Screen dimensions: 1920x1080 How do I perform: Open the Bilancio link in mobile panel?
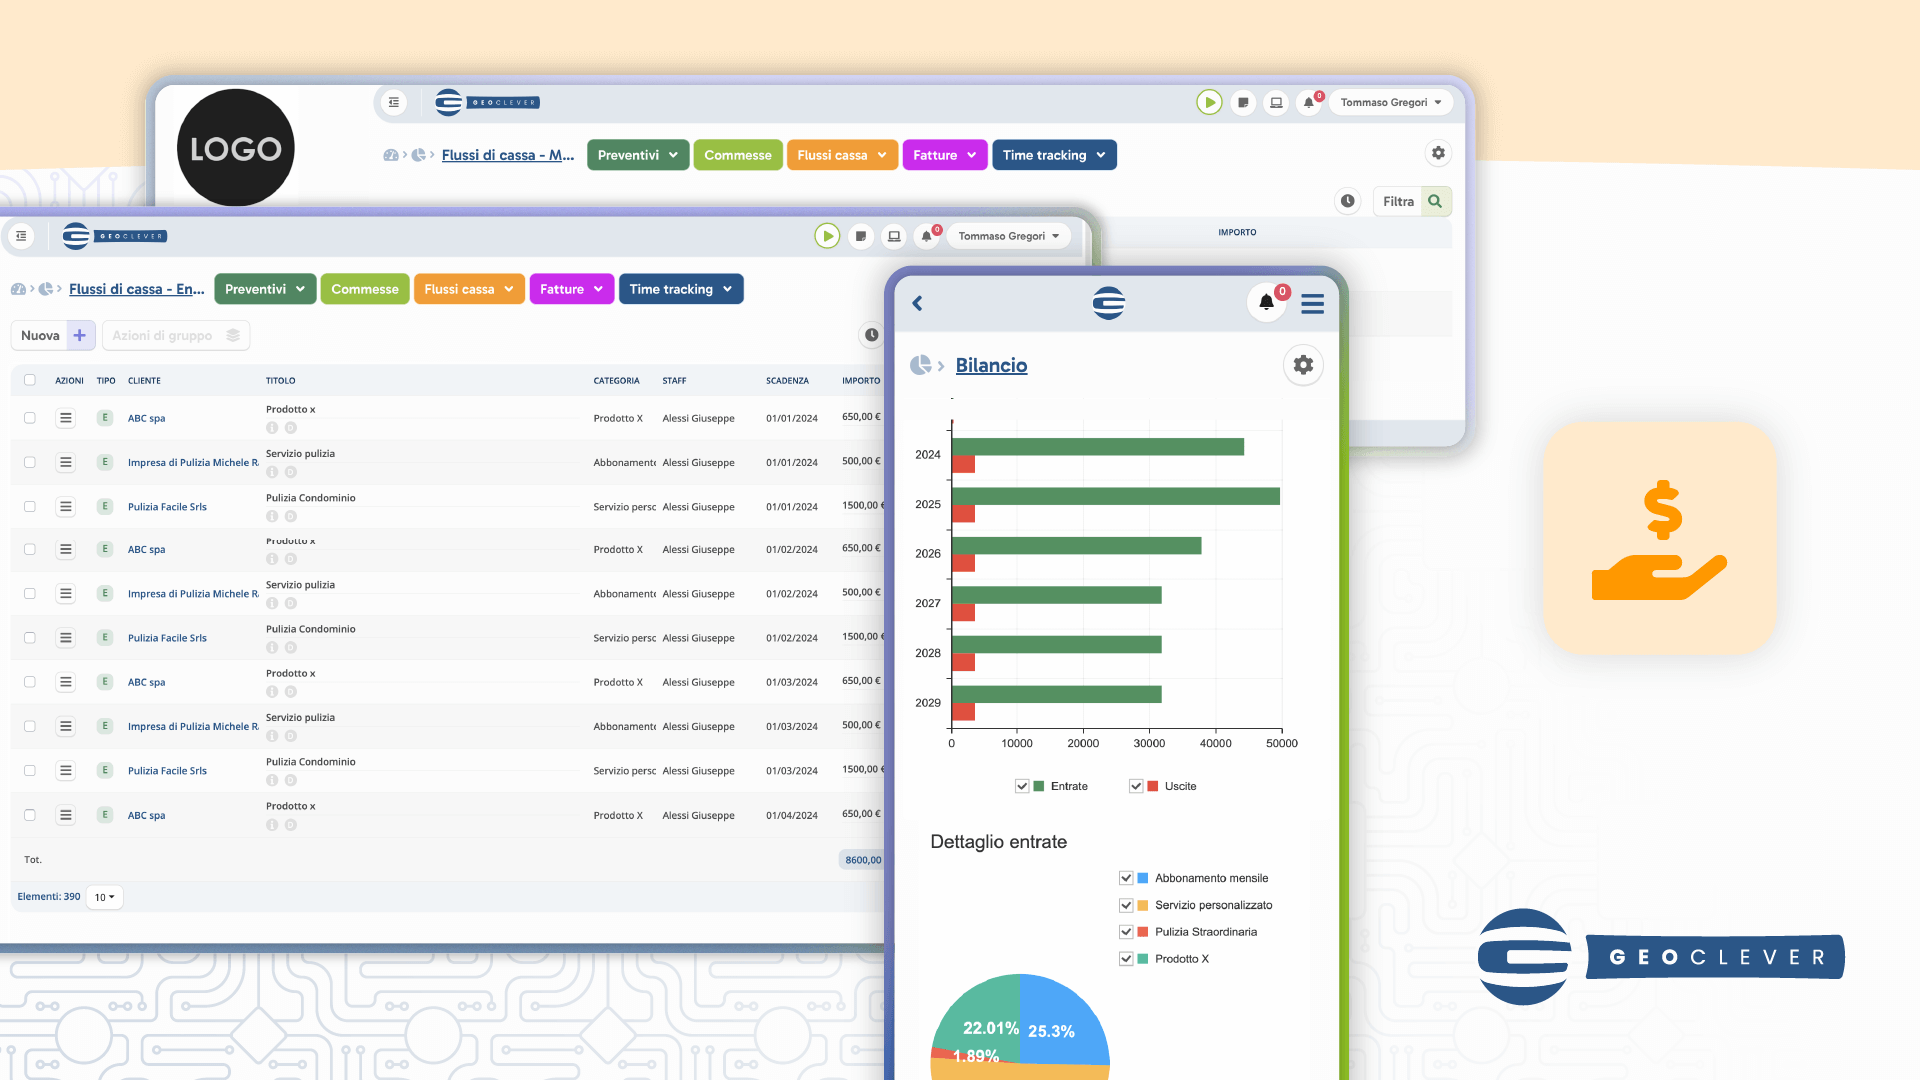991,365
